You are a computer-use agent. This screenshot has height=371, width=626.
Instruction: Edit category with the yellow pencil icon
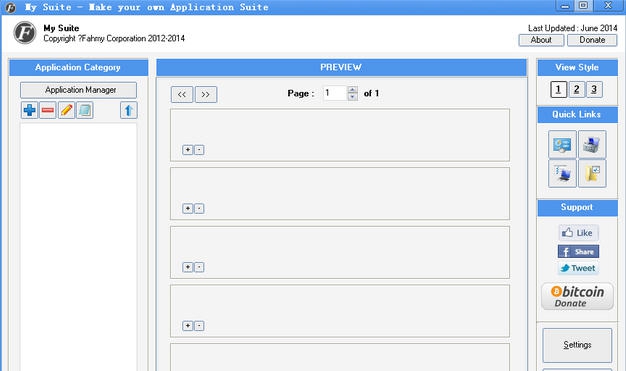coord(66,110)
